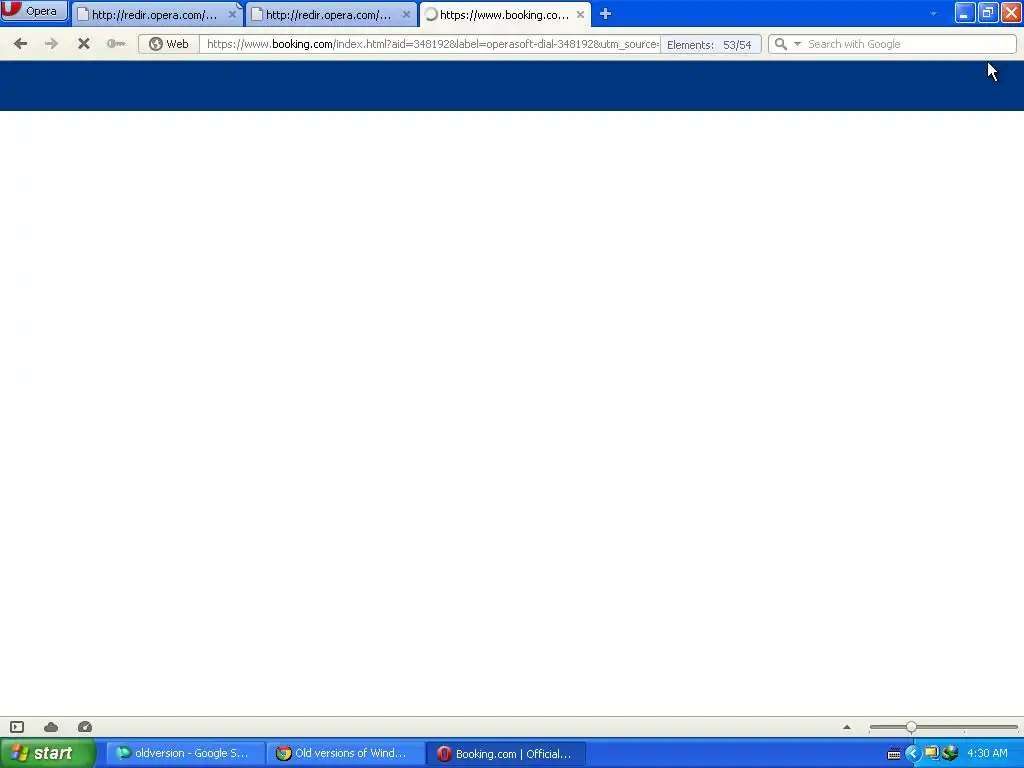Click the security shield tray icon
1024x768 pixels.
[950, 754]
